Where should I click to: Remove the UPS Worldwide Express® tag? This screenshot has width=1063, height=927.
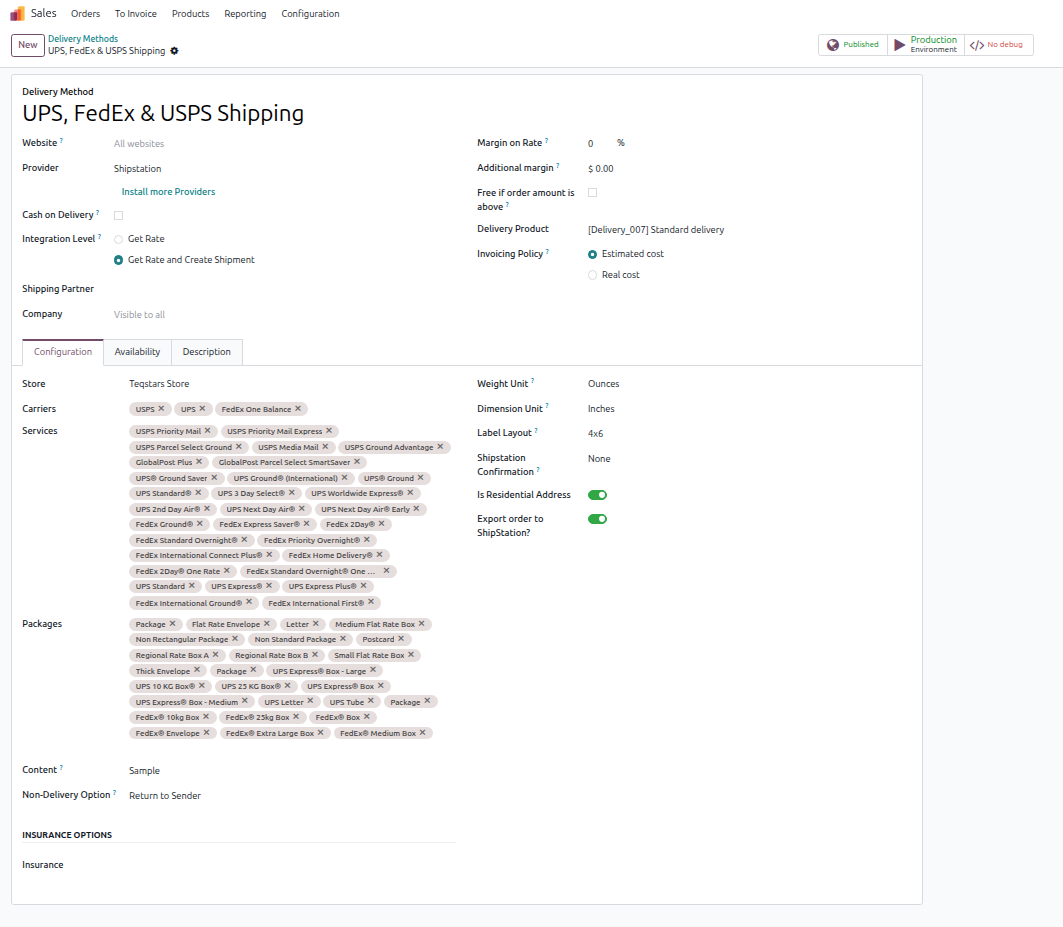coord(410,493)
